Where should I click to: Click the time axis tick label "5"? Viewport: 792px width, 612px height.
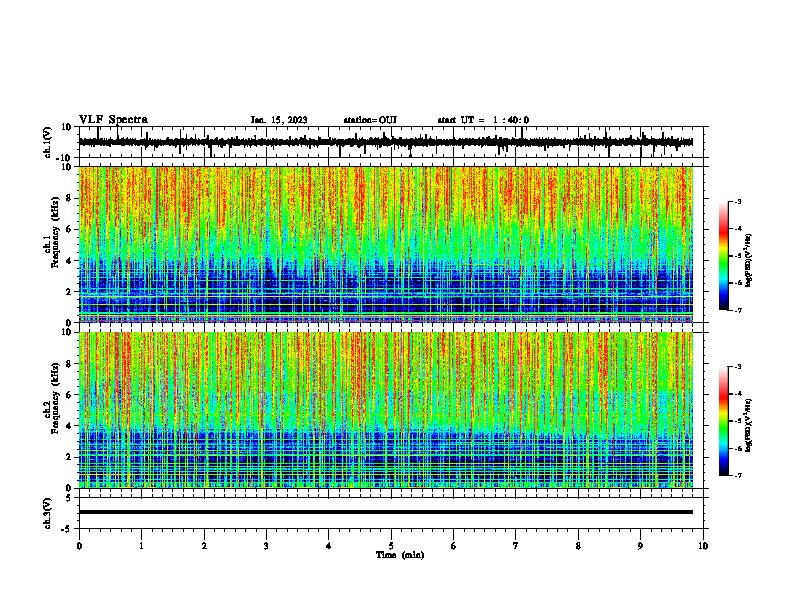coord(391,546)
